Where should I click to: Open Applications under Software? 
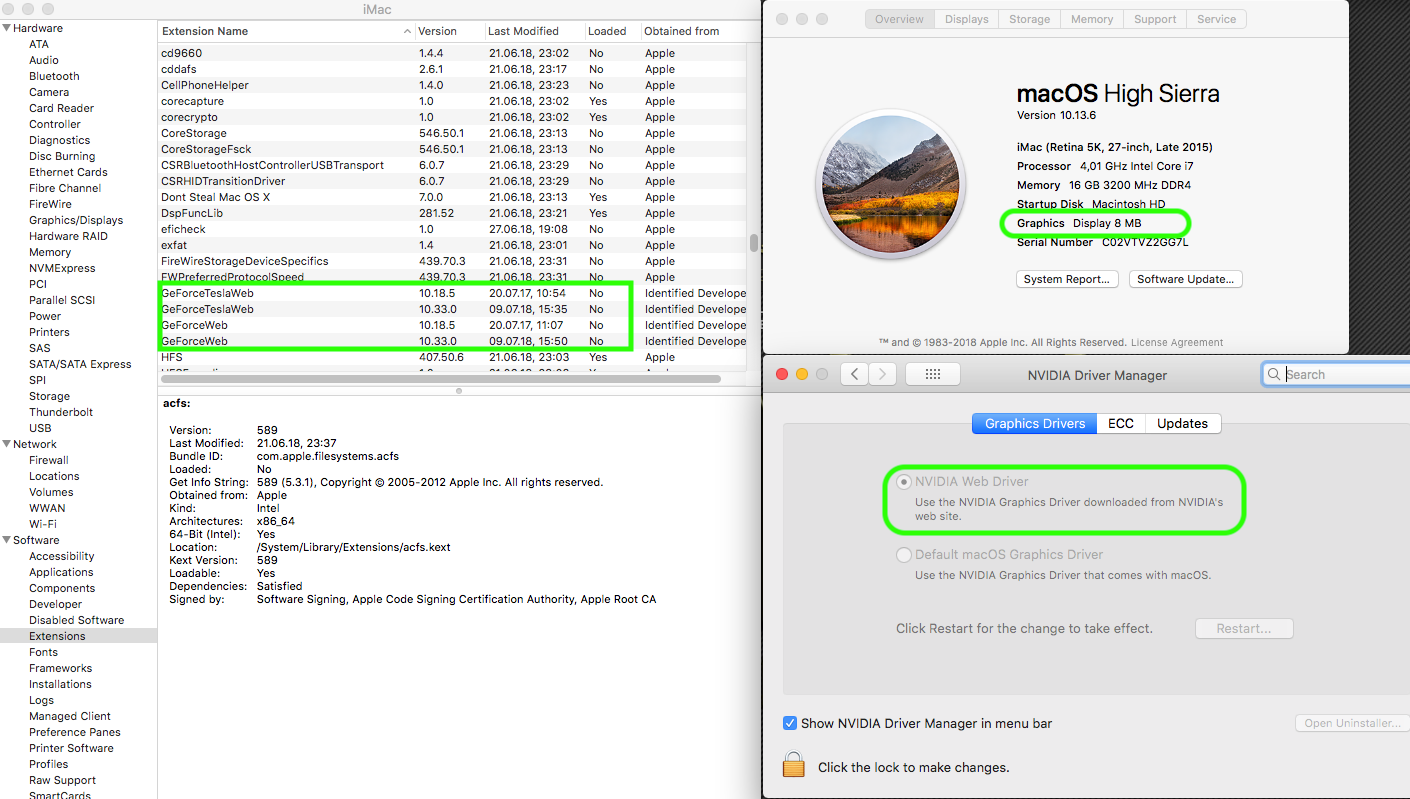pos(61,572)
